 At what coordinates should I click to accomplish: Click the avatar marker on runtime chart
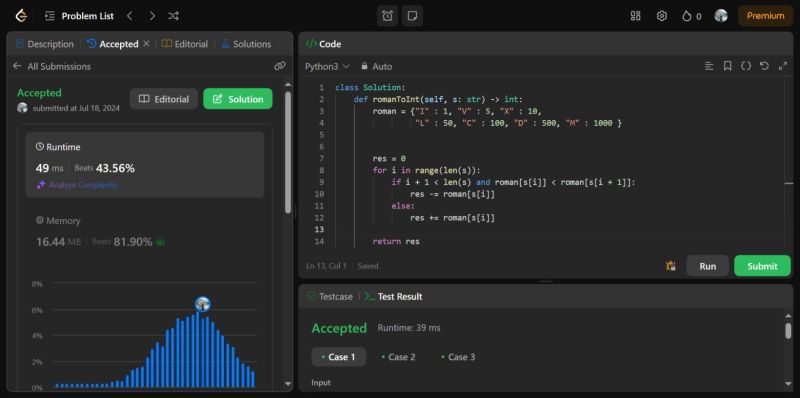pyautogui.click(x=203, y=304)
